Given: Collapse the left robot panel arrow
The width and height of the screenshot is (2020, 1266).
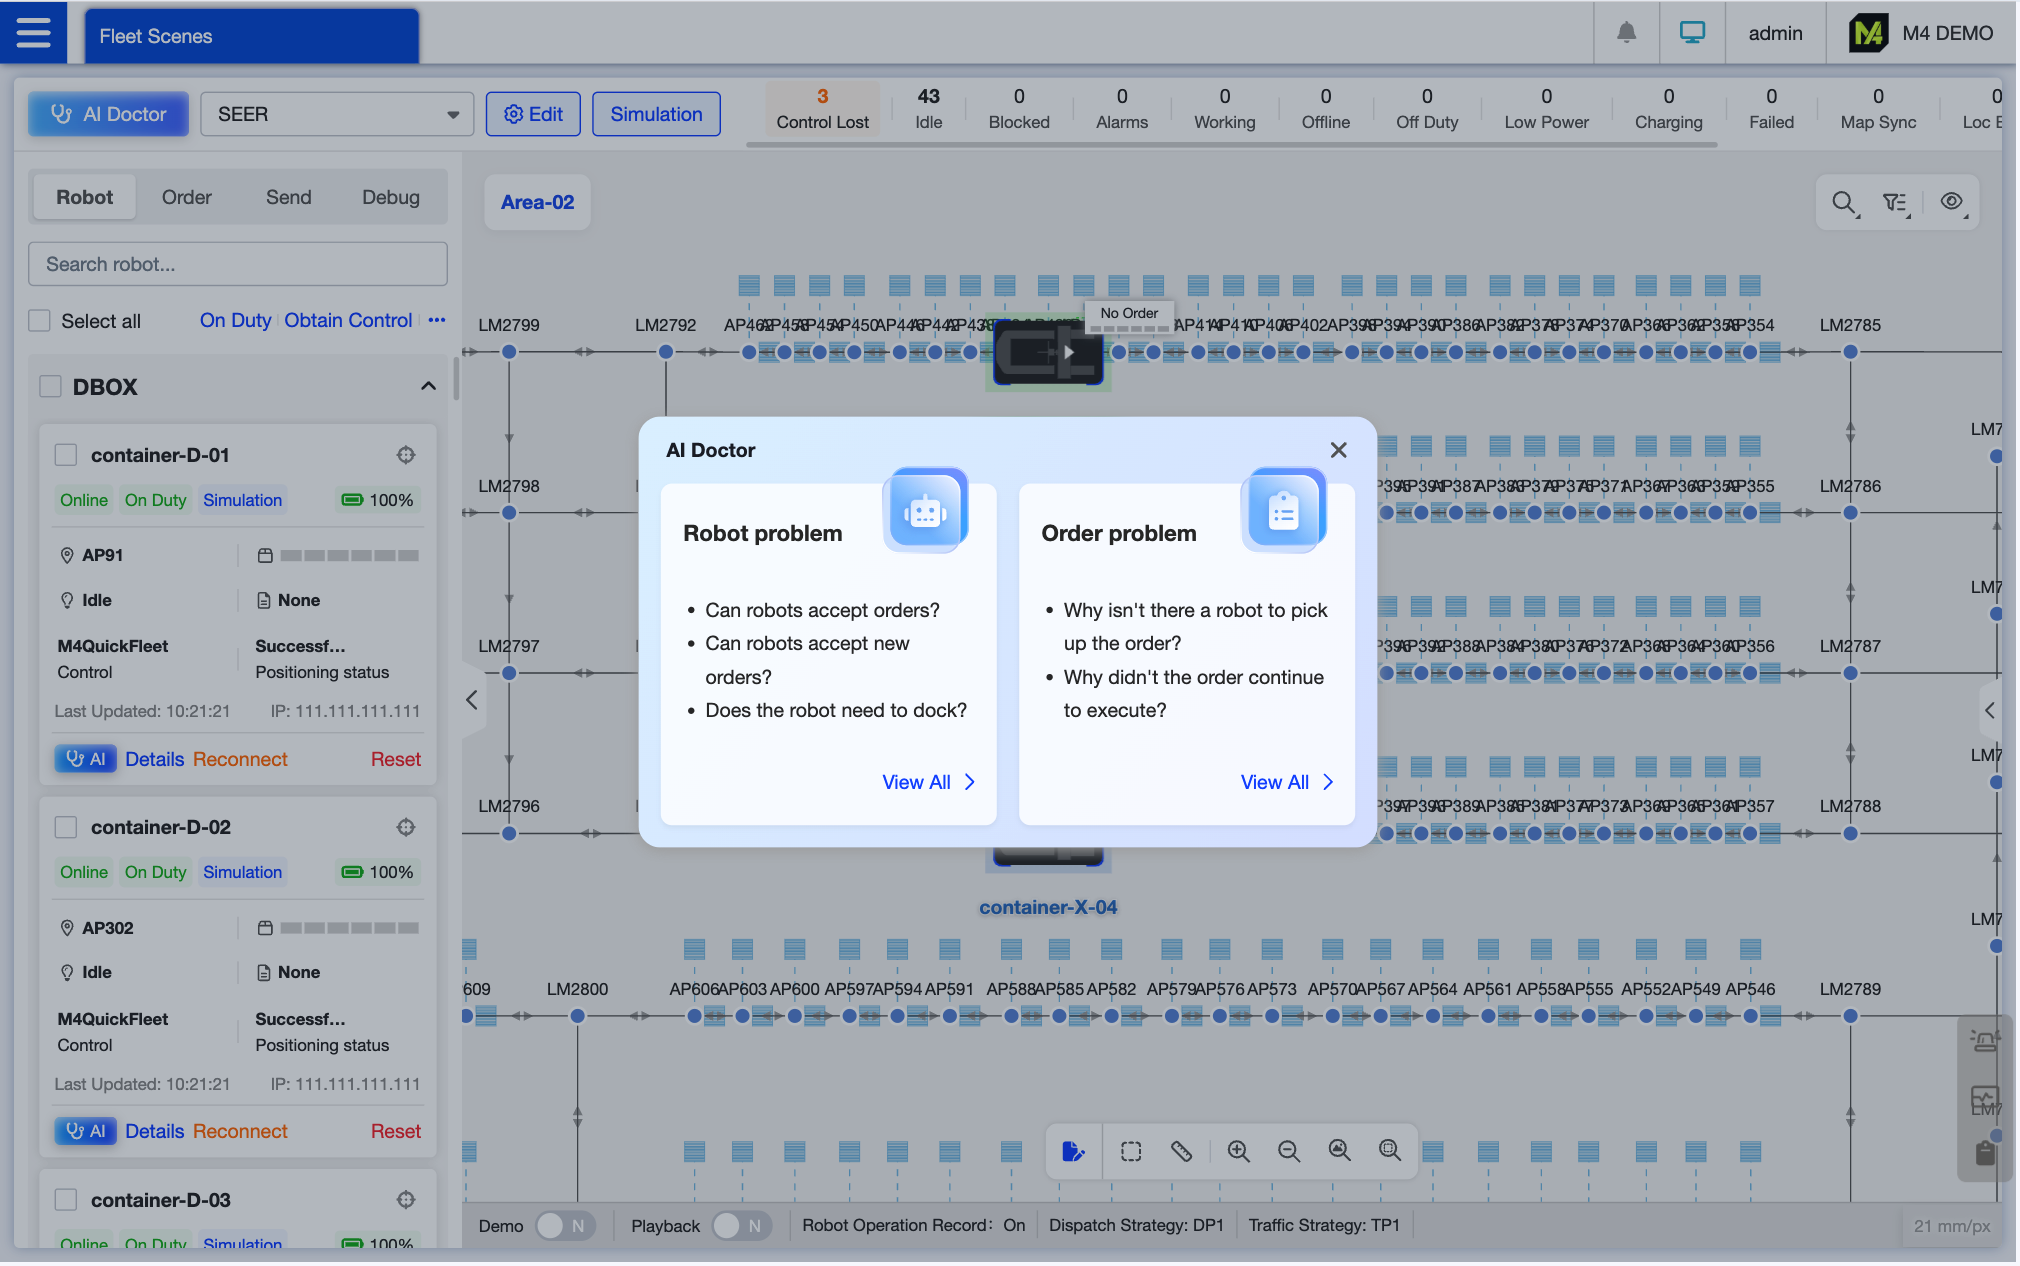Looking at the screenshot, I should [x=472, y=700].
